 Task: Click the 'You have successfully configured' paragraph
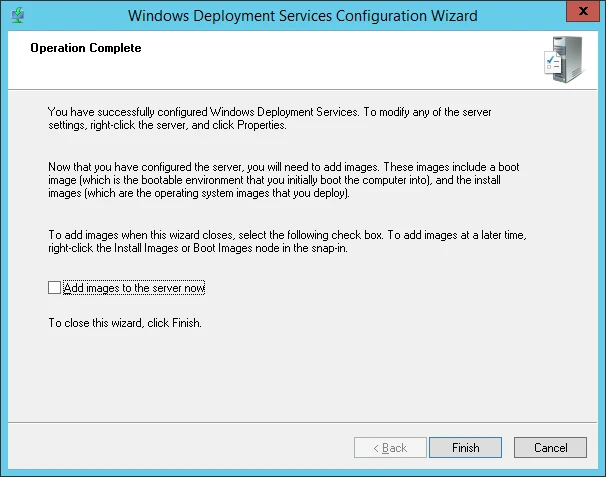point(270,118)
